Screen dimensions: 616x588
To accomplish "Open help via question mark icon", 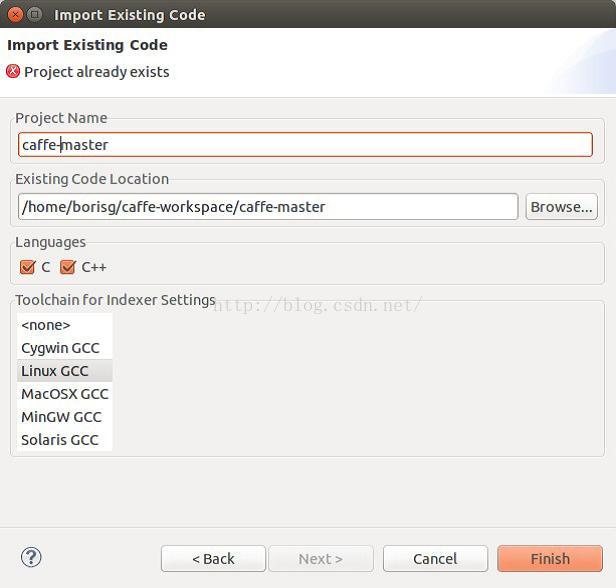I will point(31,557).
